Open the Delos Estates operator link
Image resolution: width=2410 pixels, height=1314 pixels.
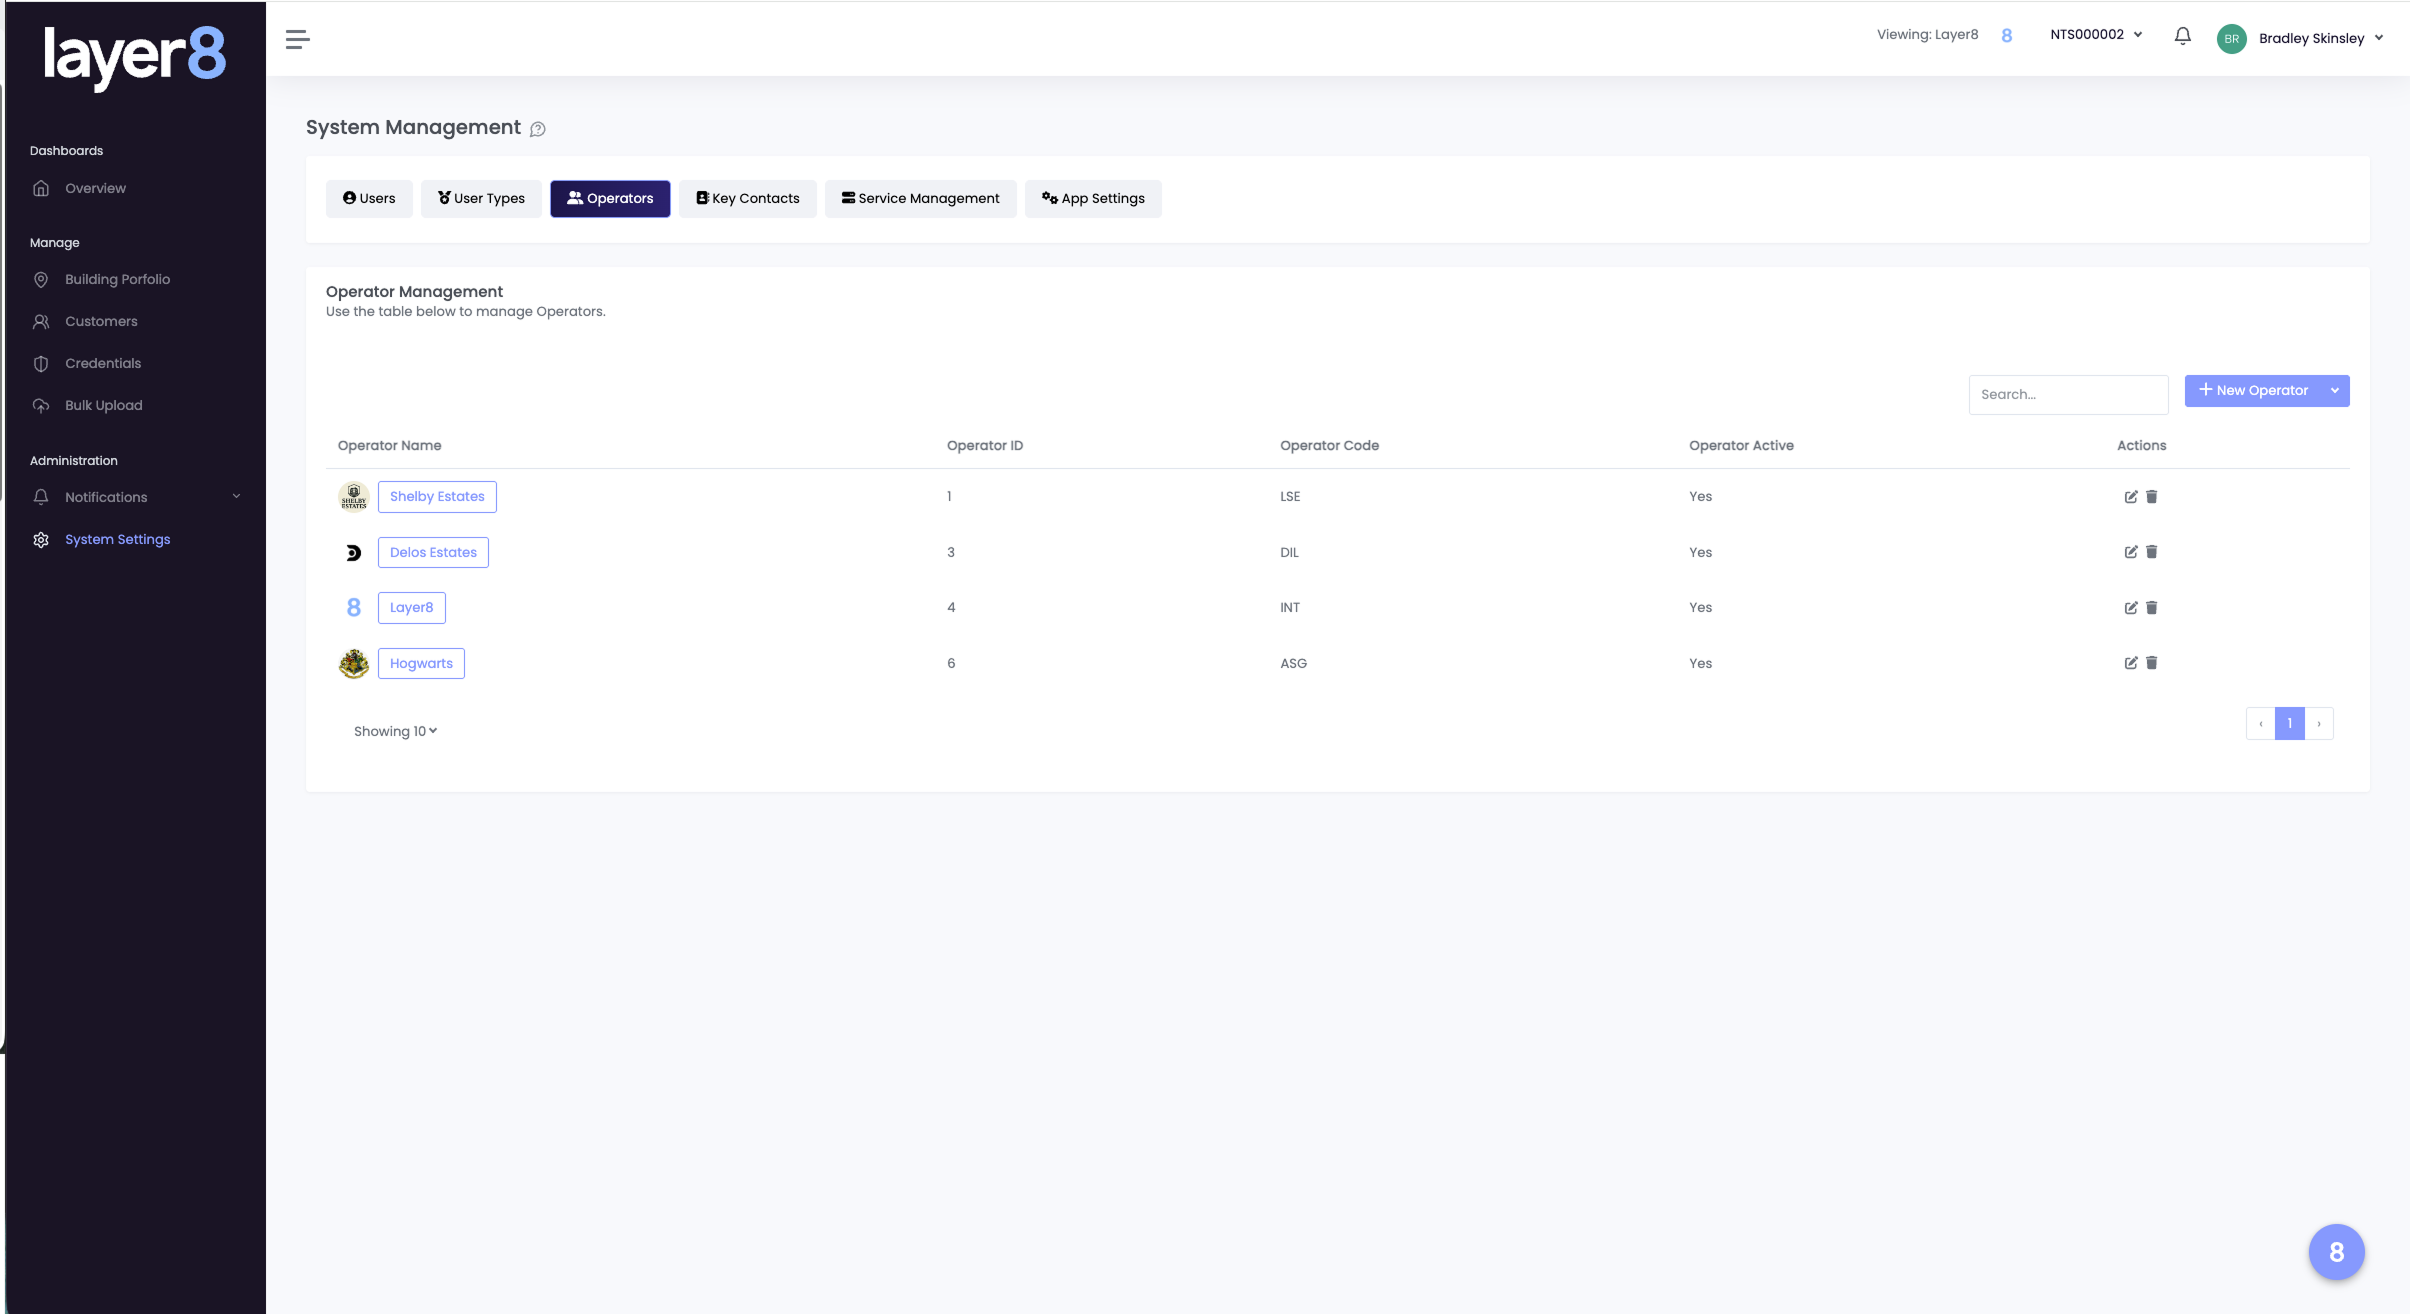click(x=433, y=552)
